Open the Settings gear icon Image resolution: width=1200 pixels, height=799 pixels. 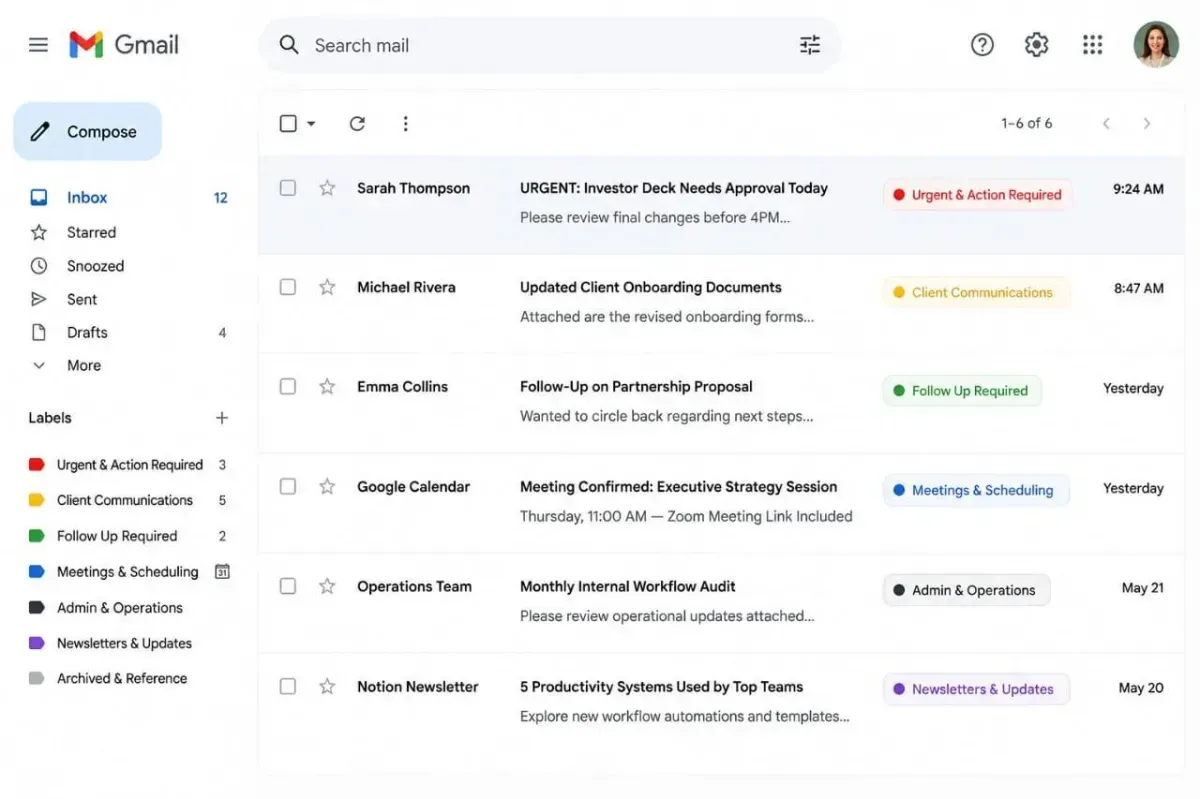tap(1036, 45)
